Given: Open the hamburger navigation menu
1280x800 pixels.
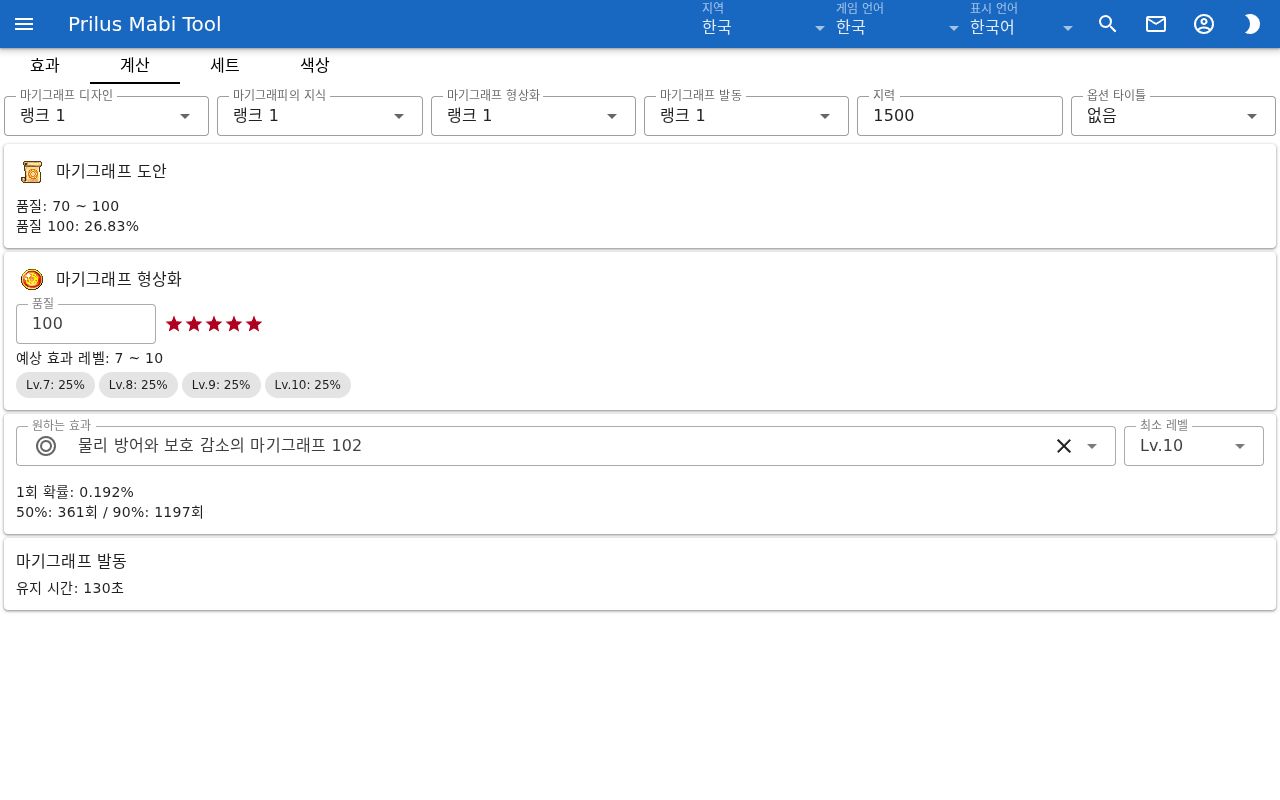Looking at the screenshot, I should pyautogui.click(x=24, y=24).
